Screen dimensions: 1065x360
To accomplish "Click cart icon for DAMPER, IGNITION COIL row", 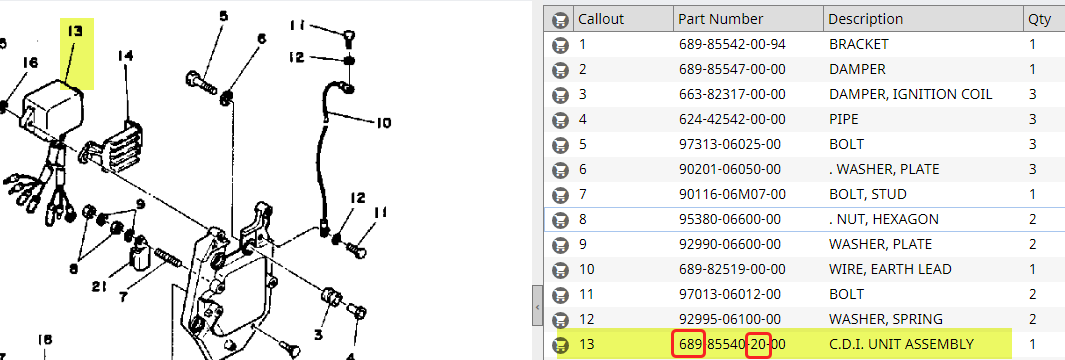I will coord(560,95).
